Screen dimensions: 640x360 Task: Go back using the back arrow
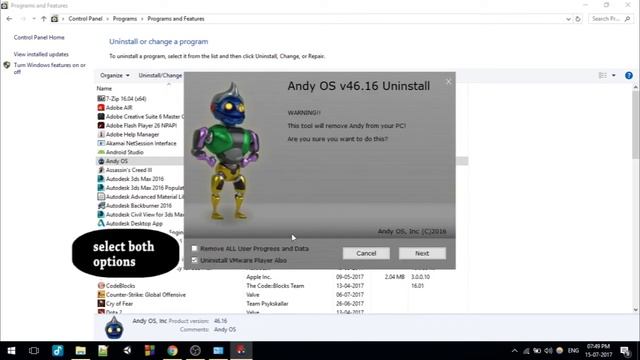pyautogui.click(x=9, y=19)
